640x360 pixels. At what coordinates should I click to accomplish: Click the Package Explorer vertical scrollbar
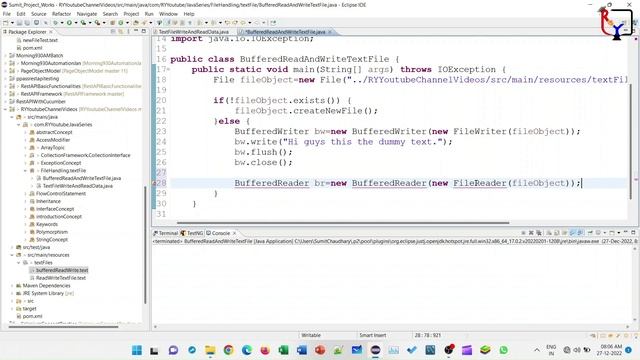coord(145,245)
